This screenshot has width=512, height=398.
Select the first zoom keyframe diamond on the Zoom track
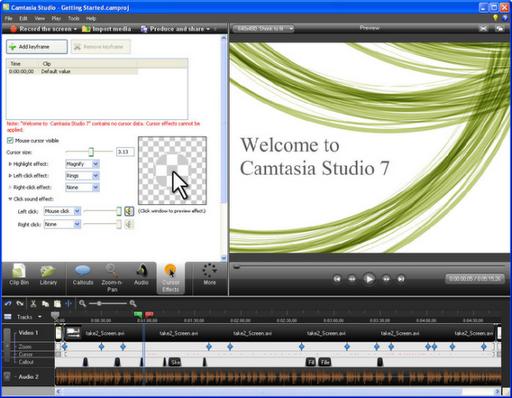click(x=65, y=347)
